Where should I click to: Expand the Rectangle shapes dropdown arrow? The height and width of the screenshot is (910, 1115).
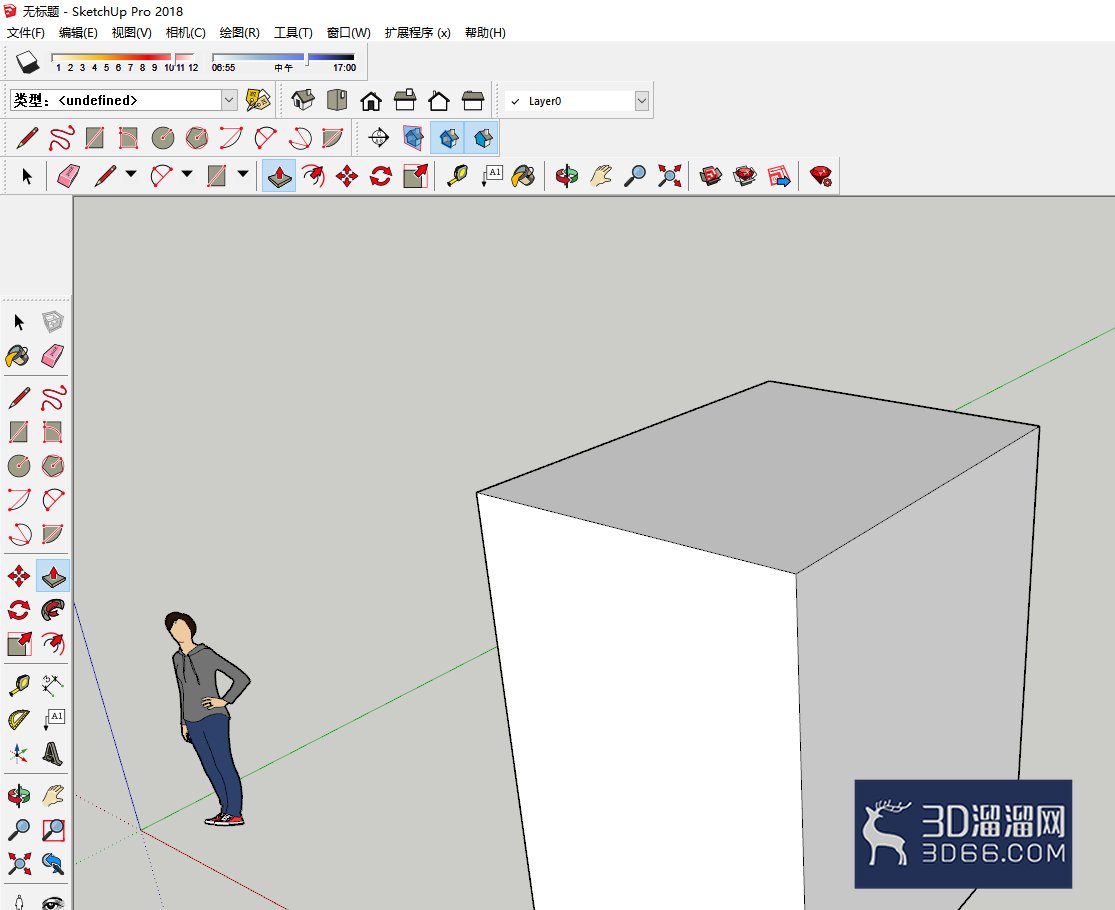(243, 173)
